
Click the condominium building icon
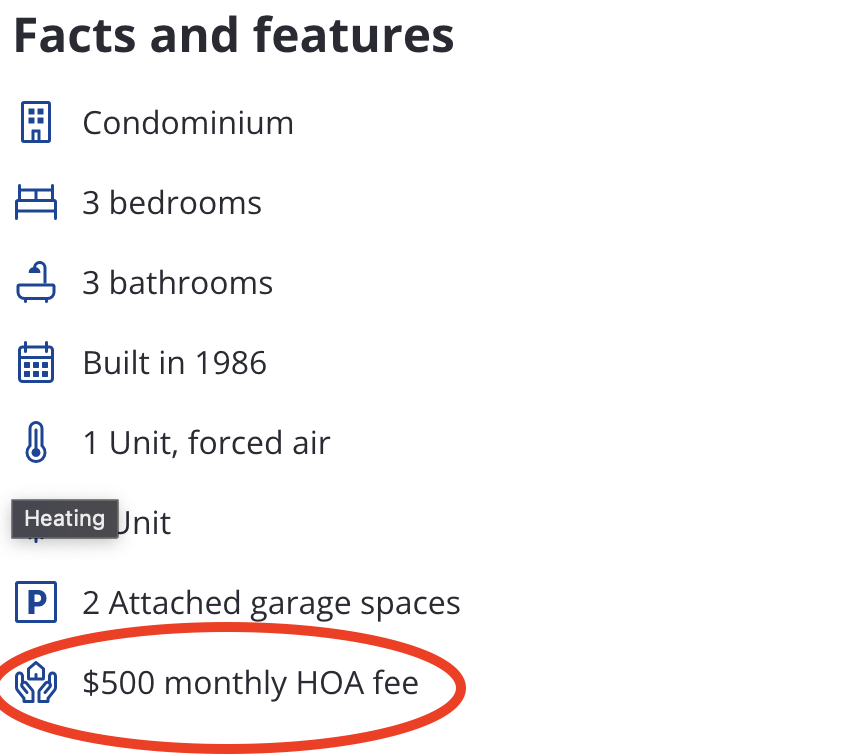[x=36, y=123]
